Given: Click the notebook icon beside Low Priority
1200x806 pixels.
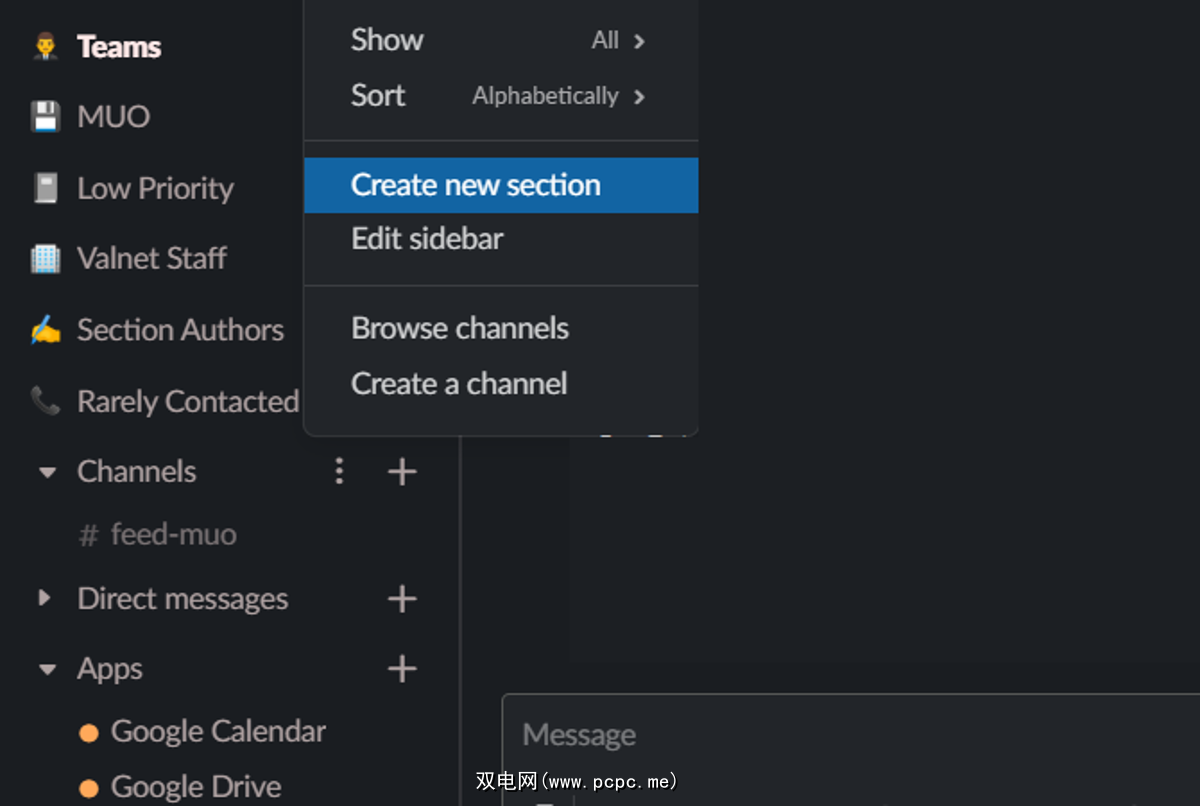Looking at the screenshot, I should click(45, 188).
